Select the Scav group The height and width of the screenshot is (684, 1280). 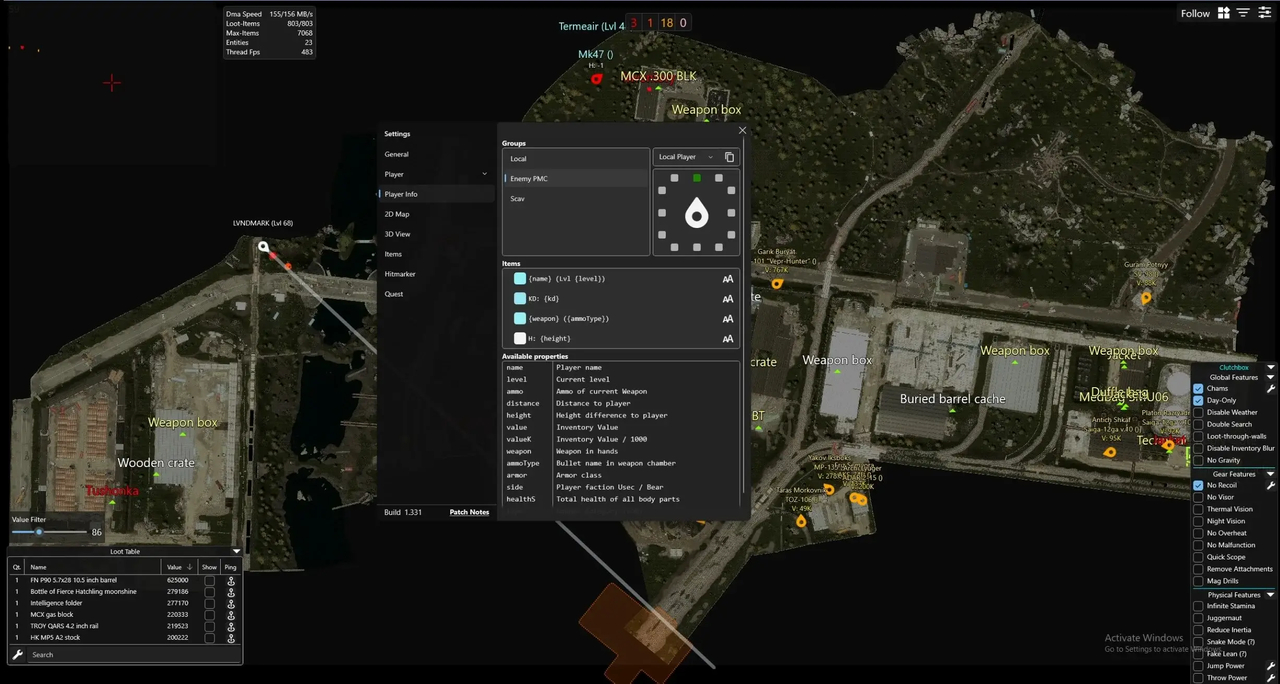[x=517, y=198]
